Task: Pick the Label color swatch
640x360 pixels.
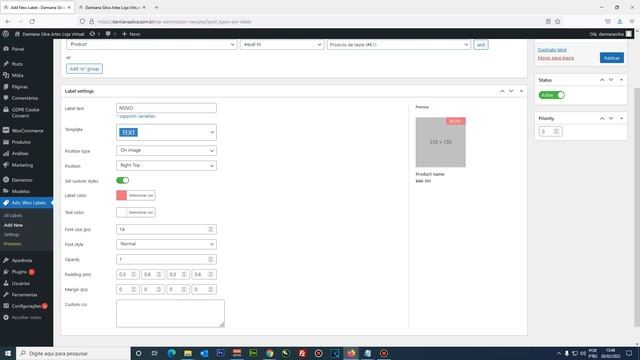Action: pyautogui.click(x=122, y=196)
